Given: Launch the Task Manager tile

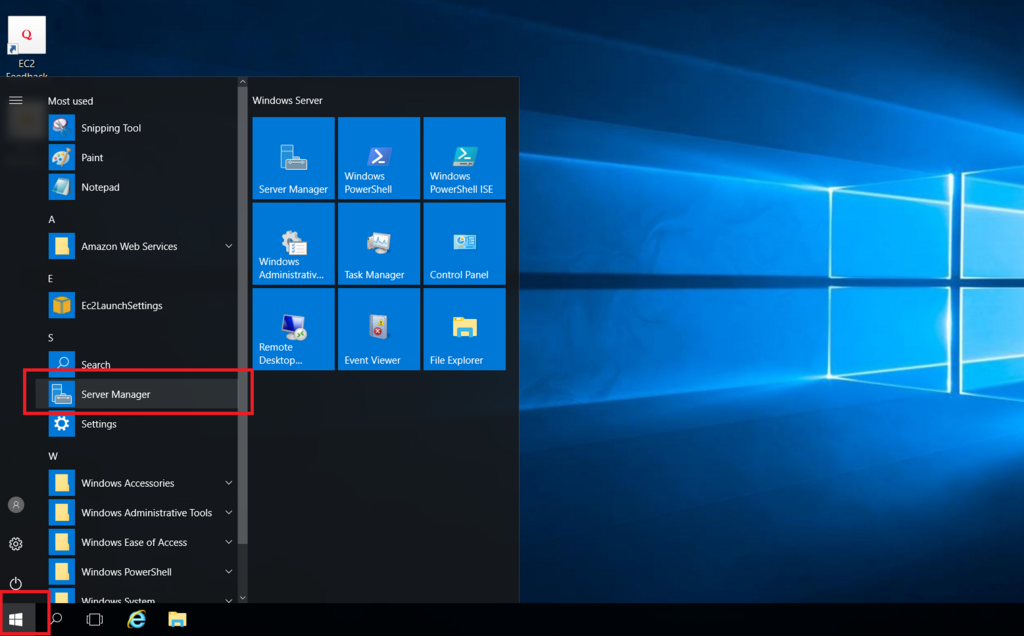Looking at the screenshot, I should click(379, 244).
